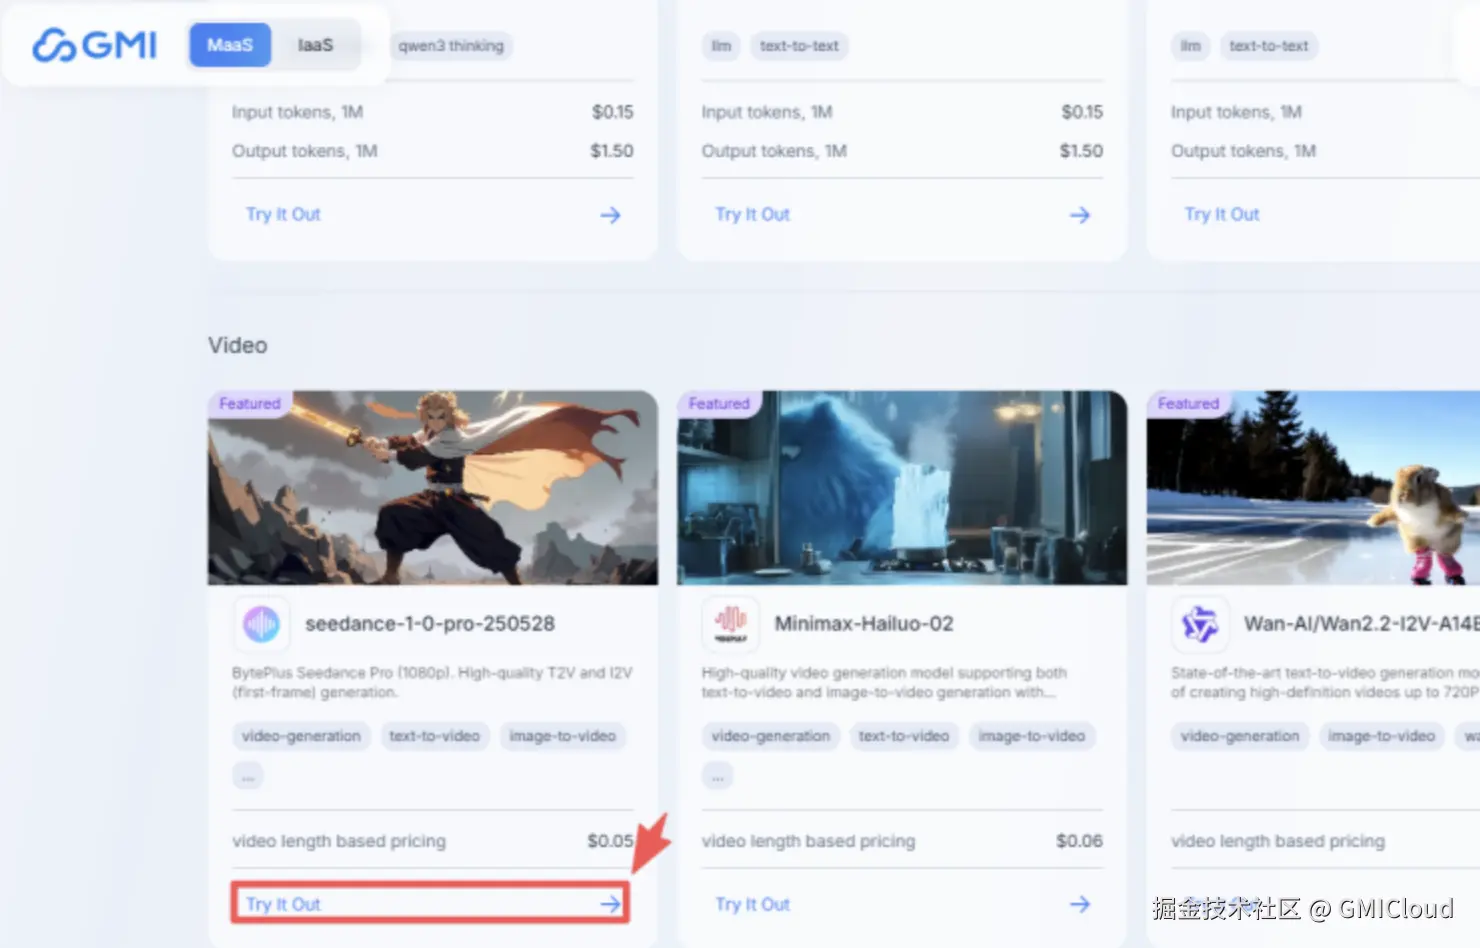Click the $1.50 price in the qwen3 thinking card
The height and width of the screenshot is (948, 1480).
612,151
